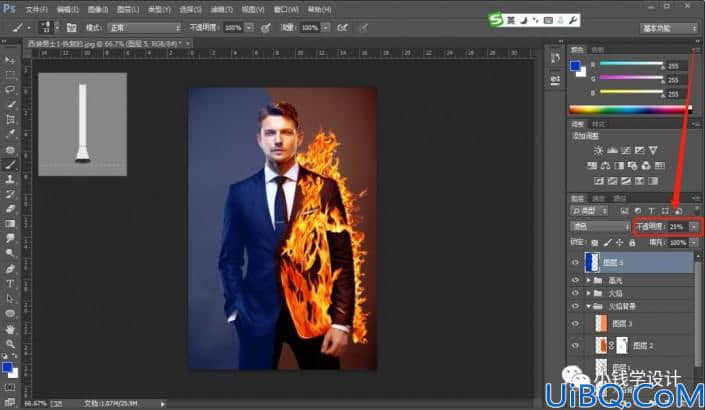Open the layer opacity 25% dropdown arrow
705x410 pixels.
coord(695,227)
